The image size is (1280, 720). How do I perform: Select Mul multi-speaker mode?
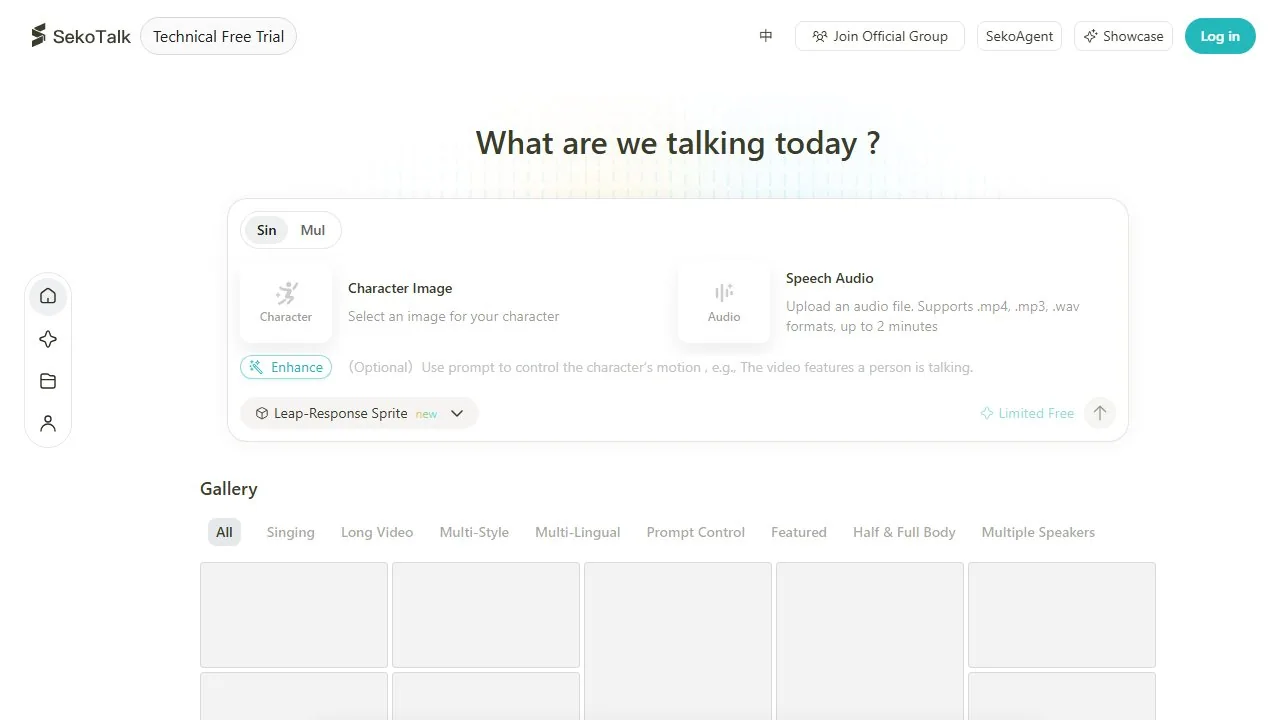313,230
